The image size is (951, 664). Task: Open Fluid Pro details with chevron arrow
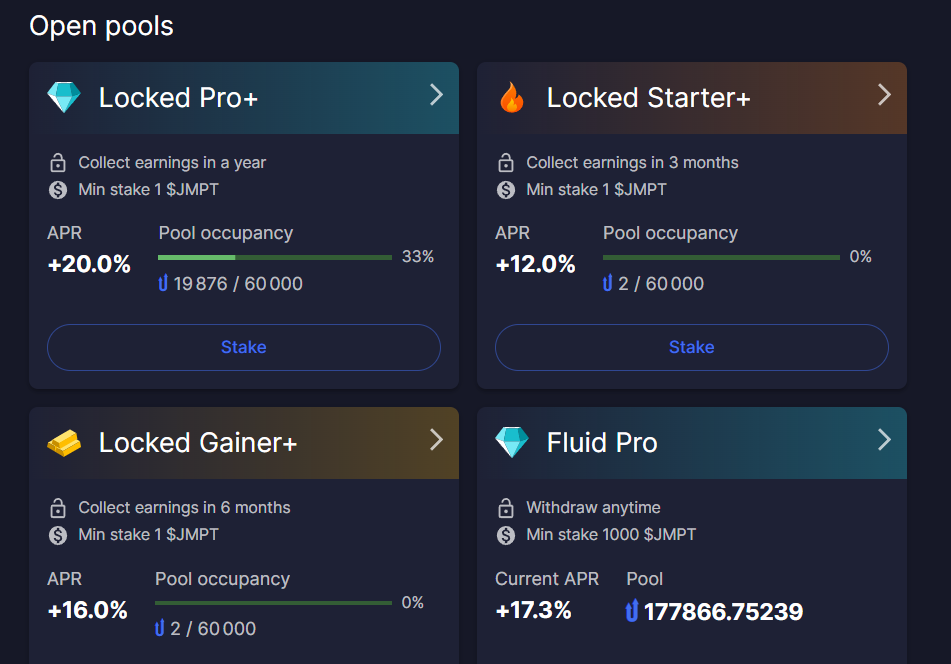tap(884, 440)
